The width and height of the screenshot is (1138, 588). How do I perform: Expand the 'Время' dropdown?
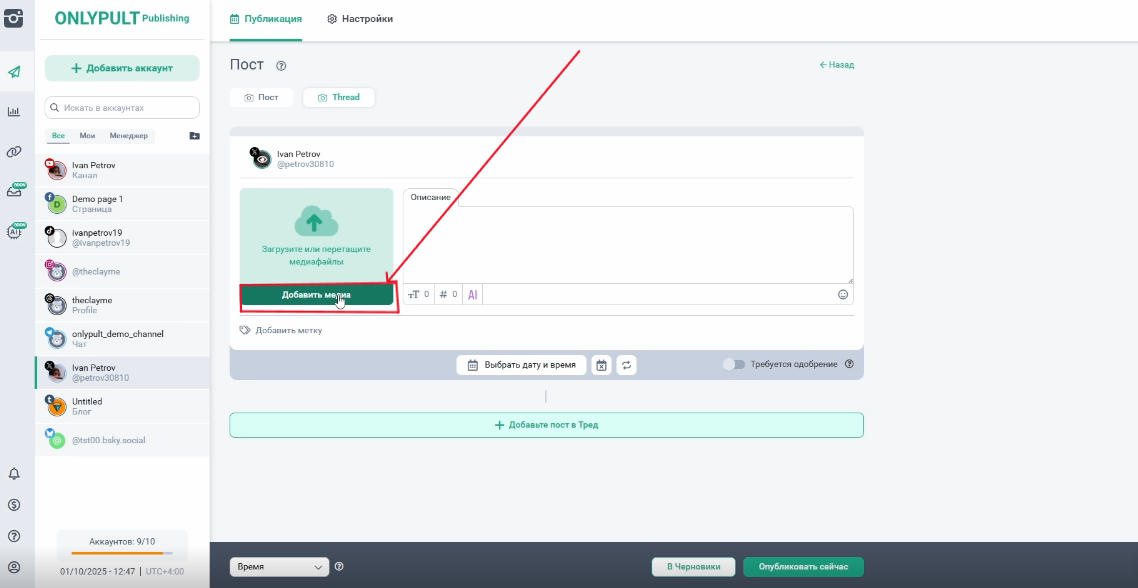click(x=279, y=567)
